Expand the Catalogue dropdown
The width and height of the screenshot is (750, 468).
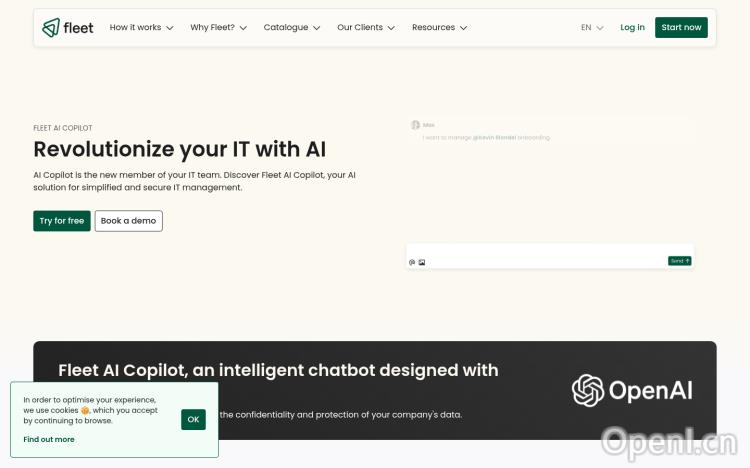[292, 28]
